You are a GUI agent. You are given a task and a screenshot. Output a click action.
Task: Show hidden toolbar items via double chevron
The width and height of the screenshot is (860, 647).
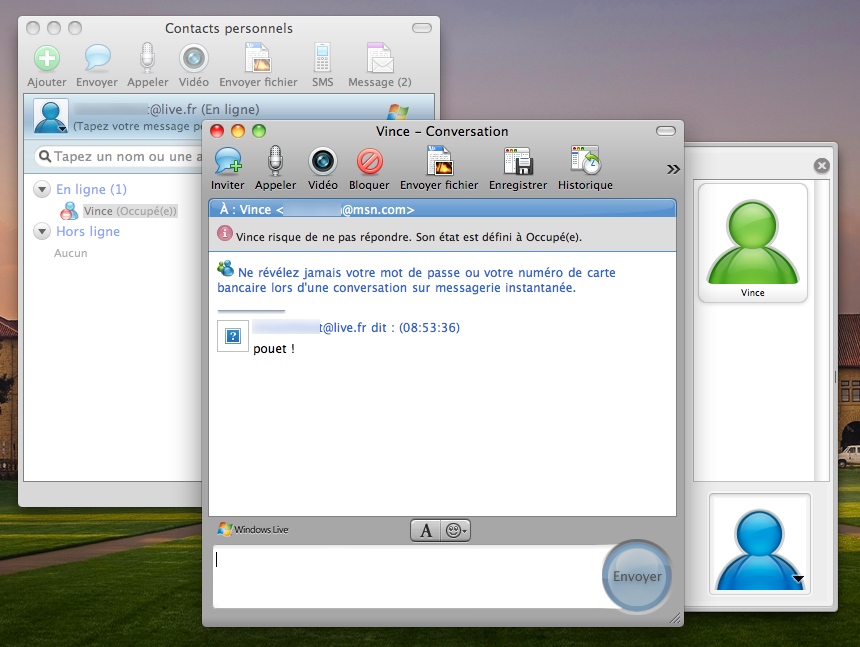(673, 169)
